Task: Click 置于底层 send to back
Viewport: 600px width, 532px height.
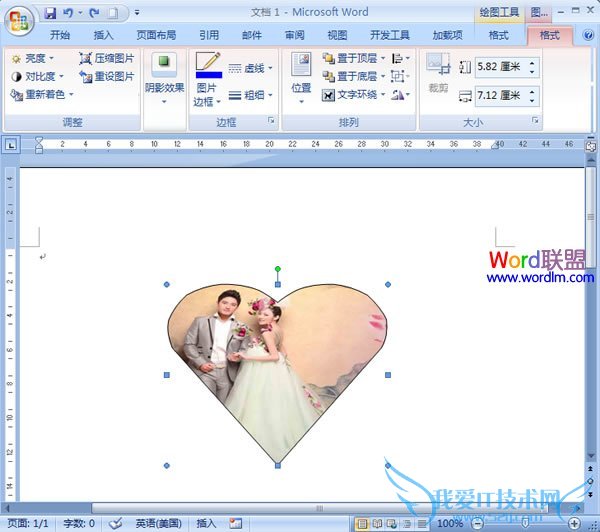Action: pos(350,77)
